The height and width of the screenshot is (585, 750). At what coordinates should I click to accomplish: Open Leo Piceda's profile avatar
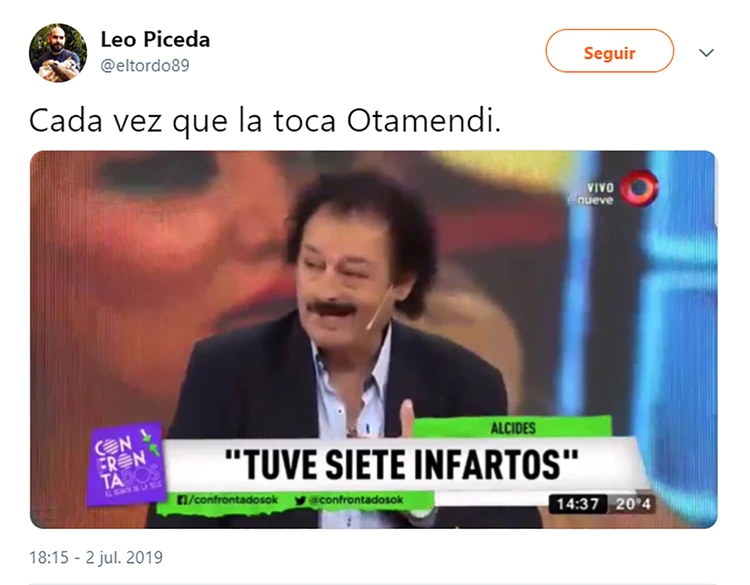click(x=58, y=52)
